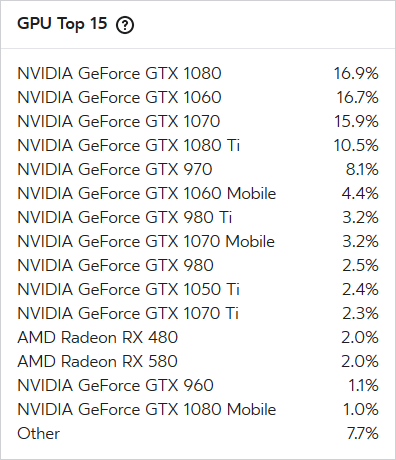Viewport: 396px width, 460px height.
Task: Click the NVIDIA GeForce GTX 980 Ti entry
Action: (198, 217)
